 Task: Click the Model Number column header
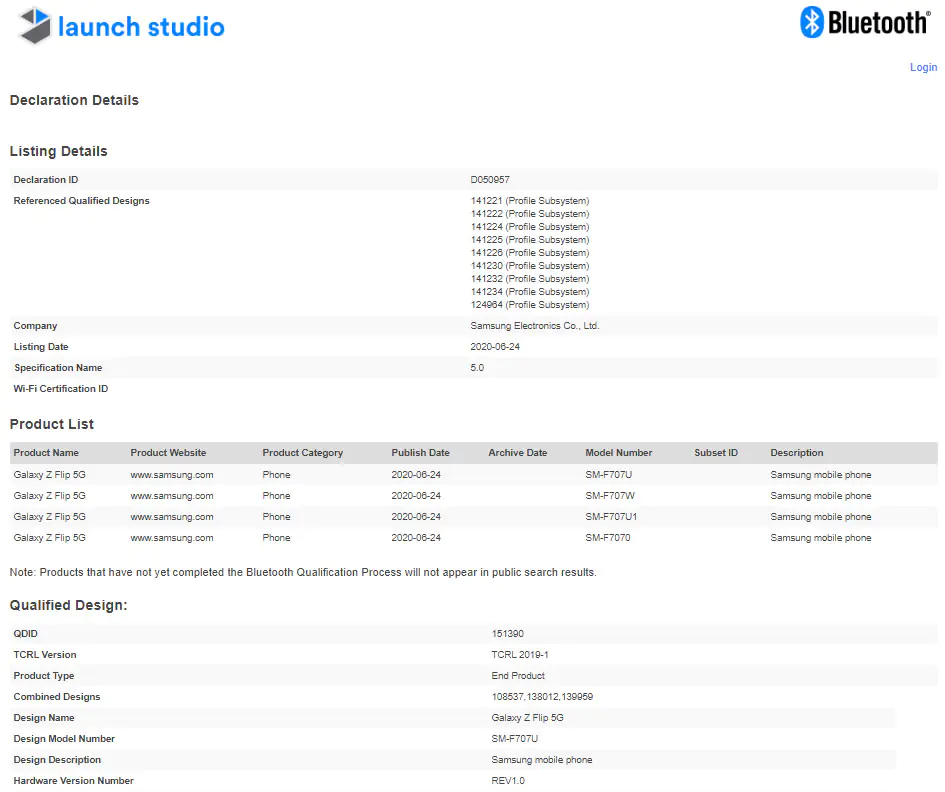[x=618, y=453]
